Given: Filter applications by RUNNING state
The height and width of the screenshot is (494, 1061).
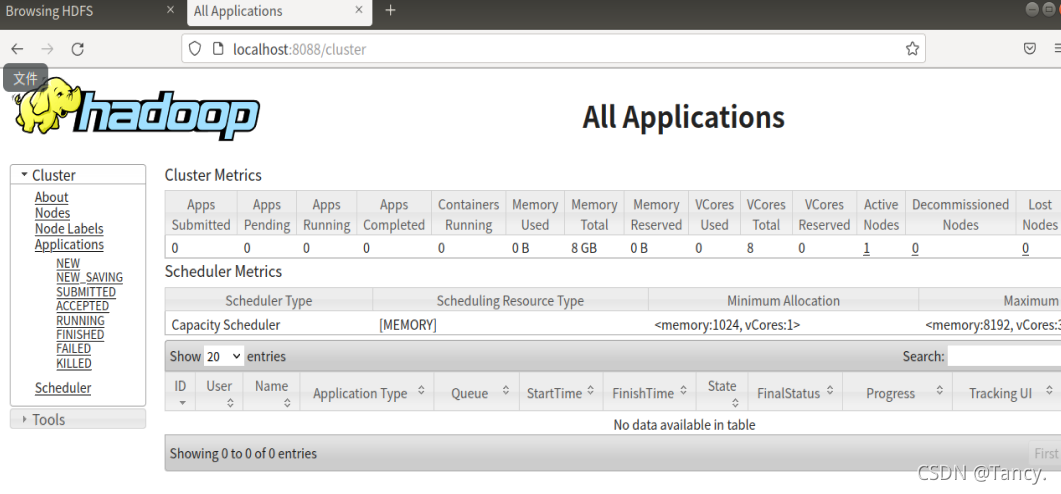Looking at the screenshot, I should coord(81,320).
